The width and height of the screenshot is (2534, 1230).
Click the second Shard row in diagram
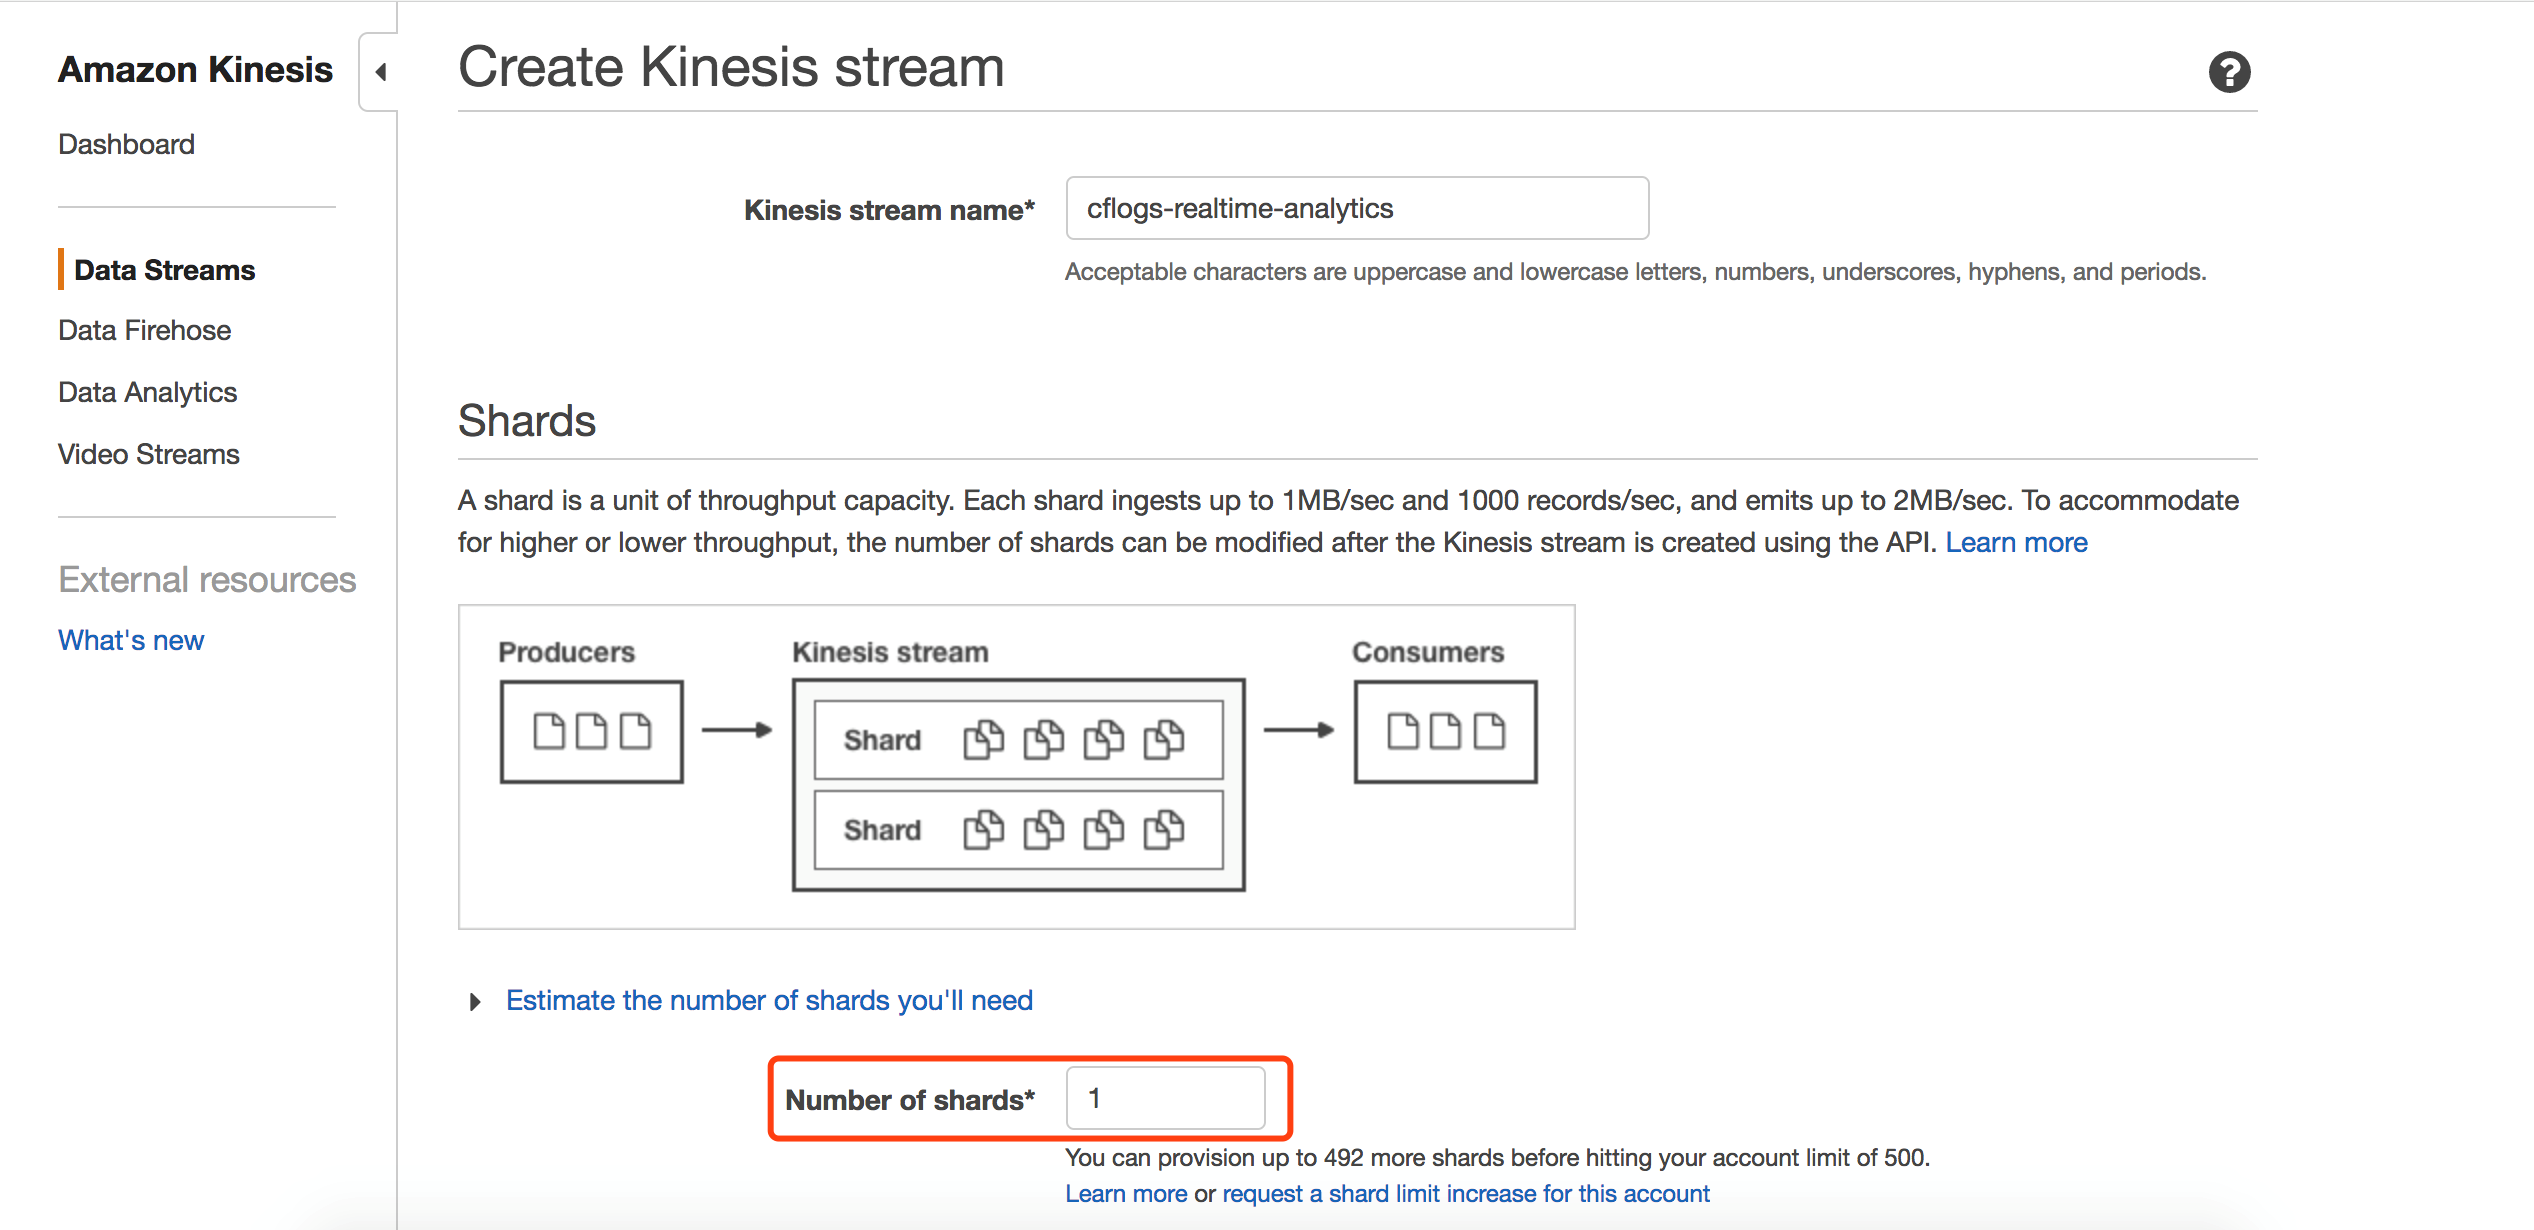click(x=1018, y=830)
